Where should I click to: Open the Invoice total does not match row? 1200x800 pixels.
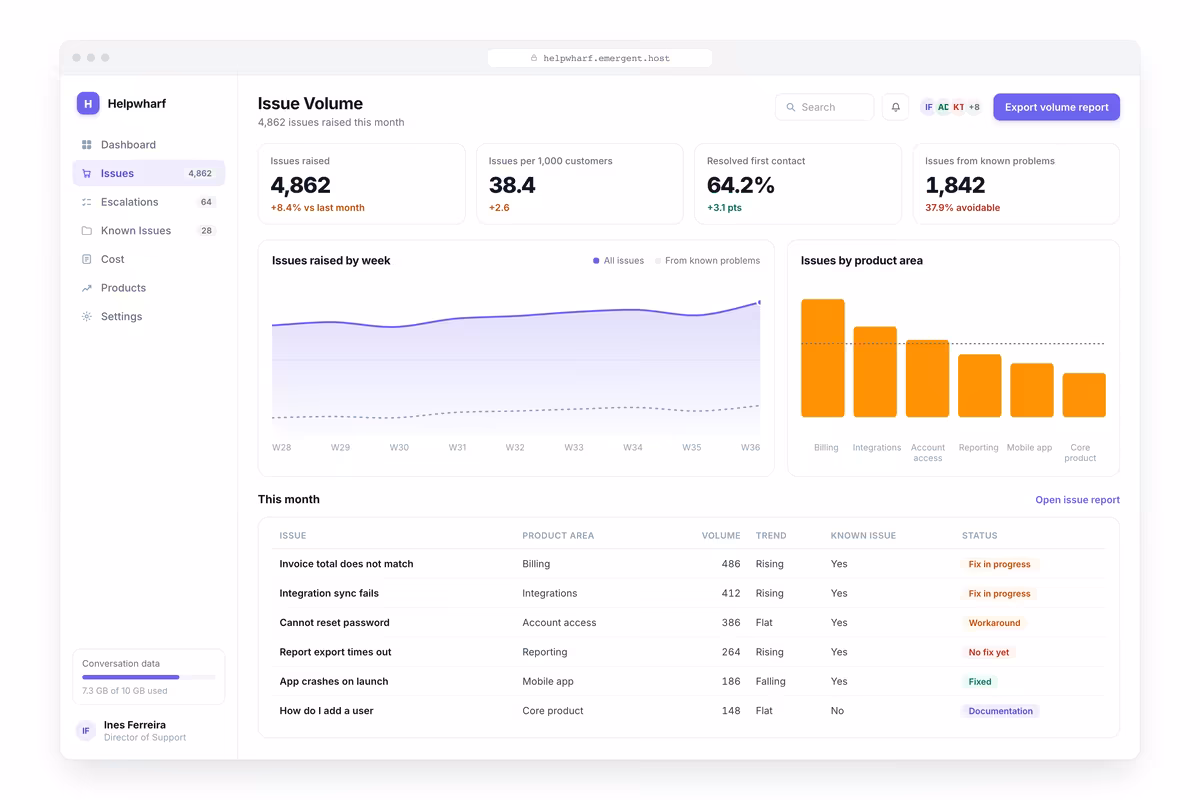(x=688, y=564)
